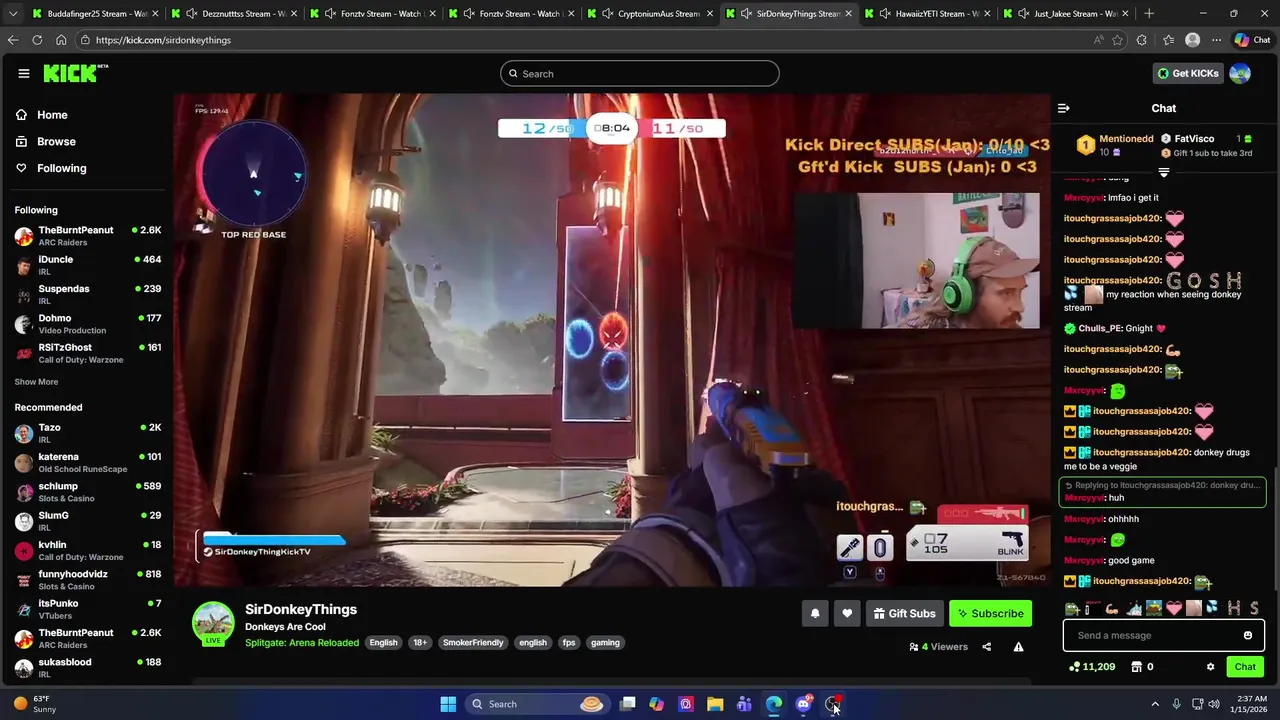Click the green Chat send button
This screenshot has height=720, width=1280.
click(1245, 667)
